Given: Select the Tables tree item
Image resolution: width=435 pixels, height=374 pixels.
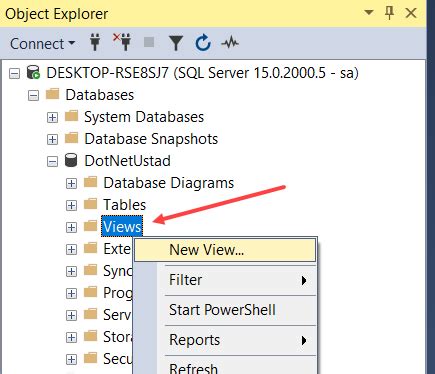Looking at the screenshot, I should click(125, 205).
